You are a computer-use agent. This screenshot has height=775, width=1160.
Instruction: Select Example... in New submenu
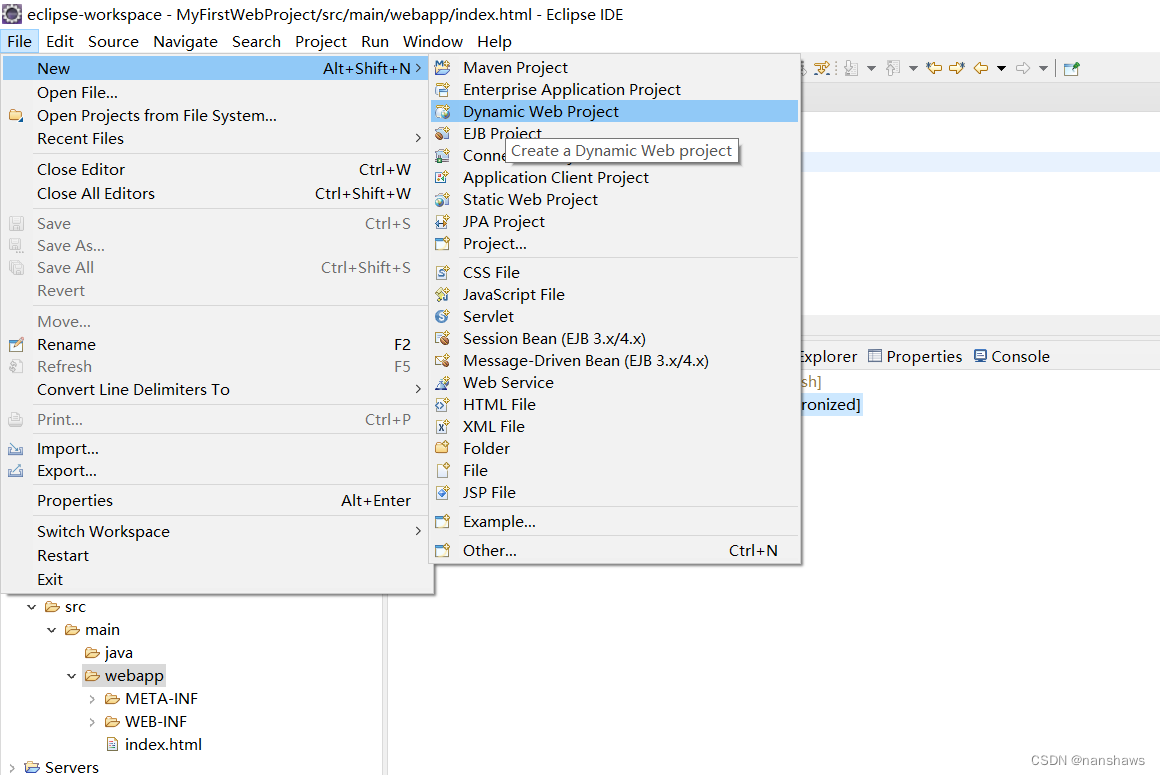(x=615, y=521)
